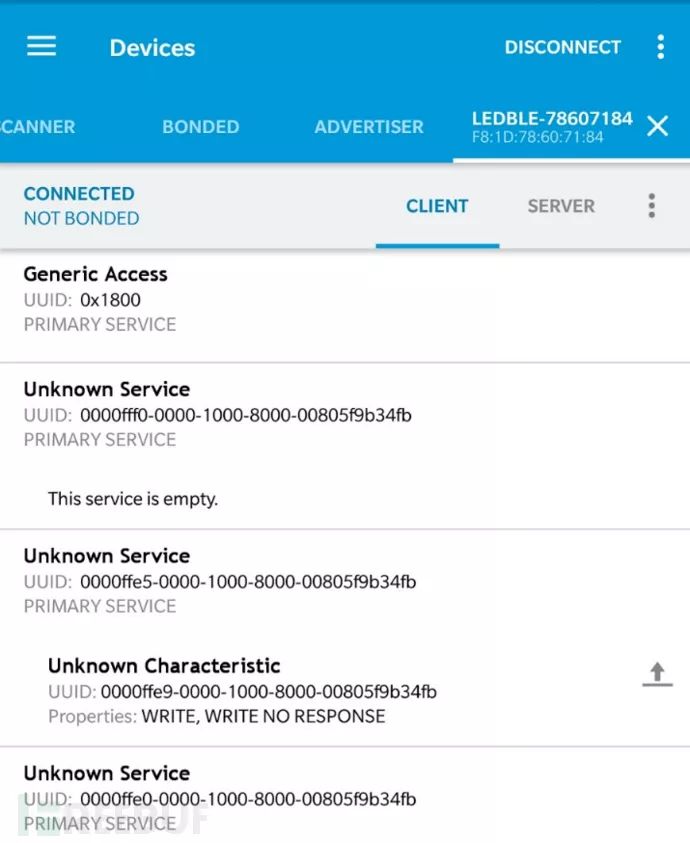The height and width of the screenshot is (843, 690).
Task: Tap the NOT BONDED status text
Action: tap(81, 218)
